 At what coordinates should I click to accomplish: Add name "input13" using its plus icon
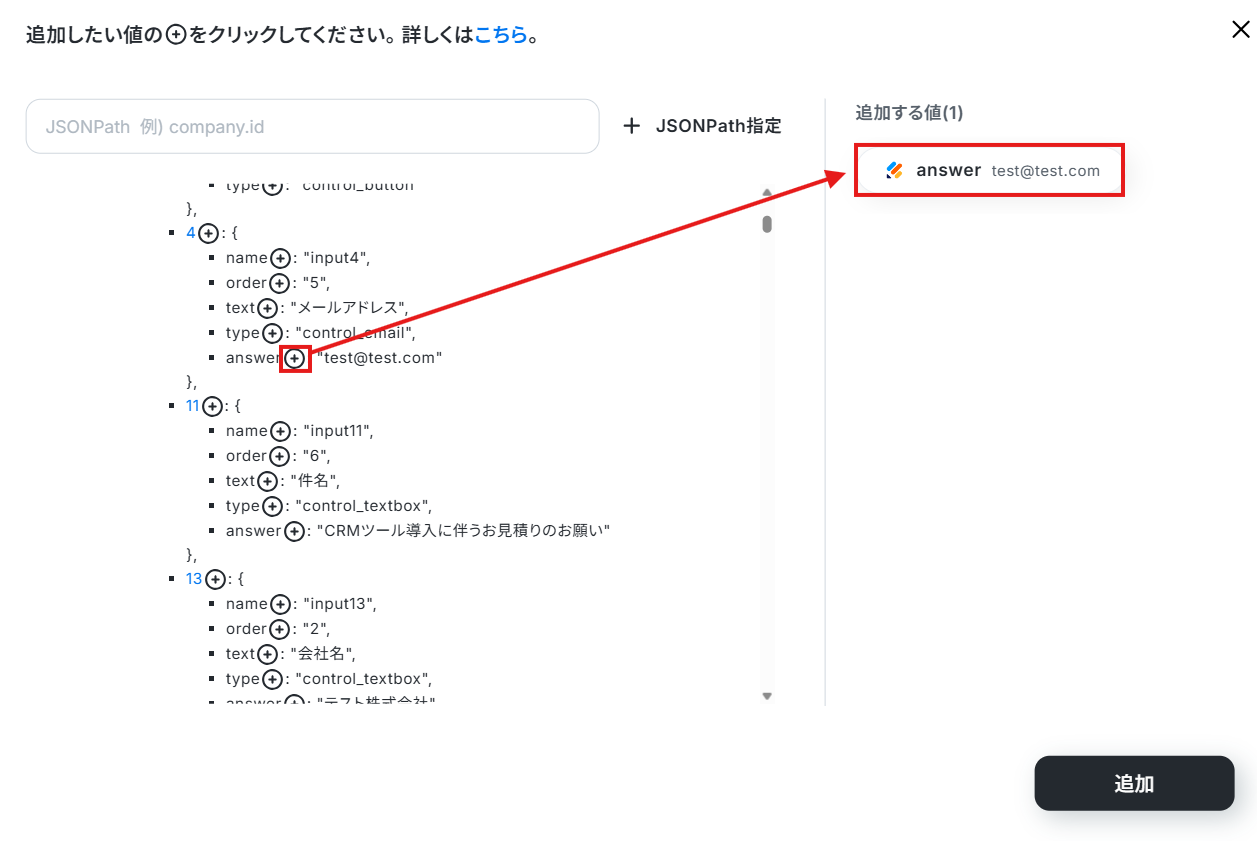(x=280, y=604)
